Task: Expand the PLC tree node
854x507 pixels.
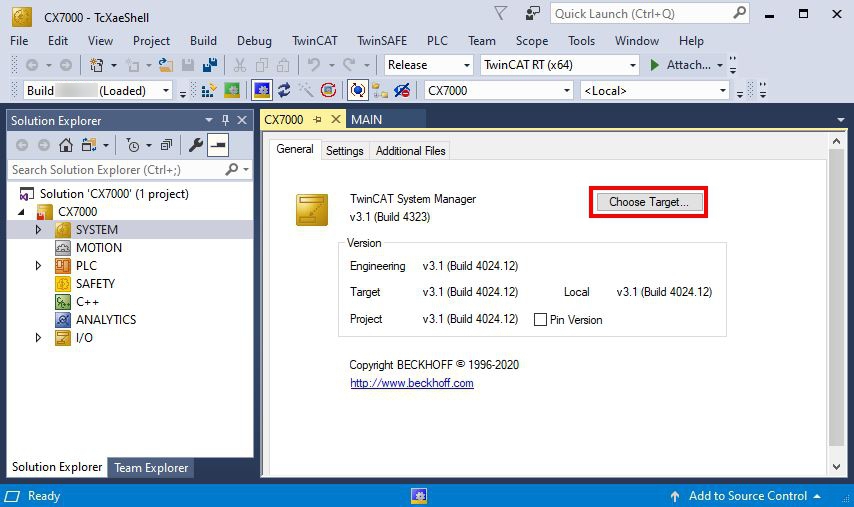Action: [38, 266]
